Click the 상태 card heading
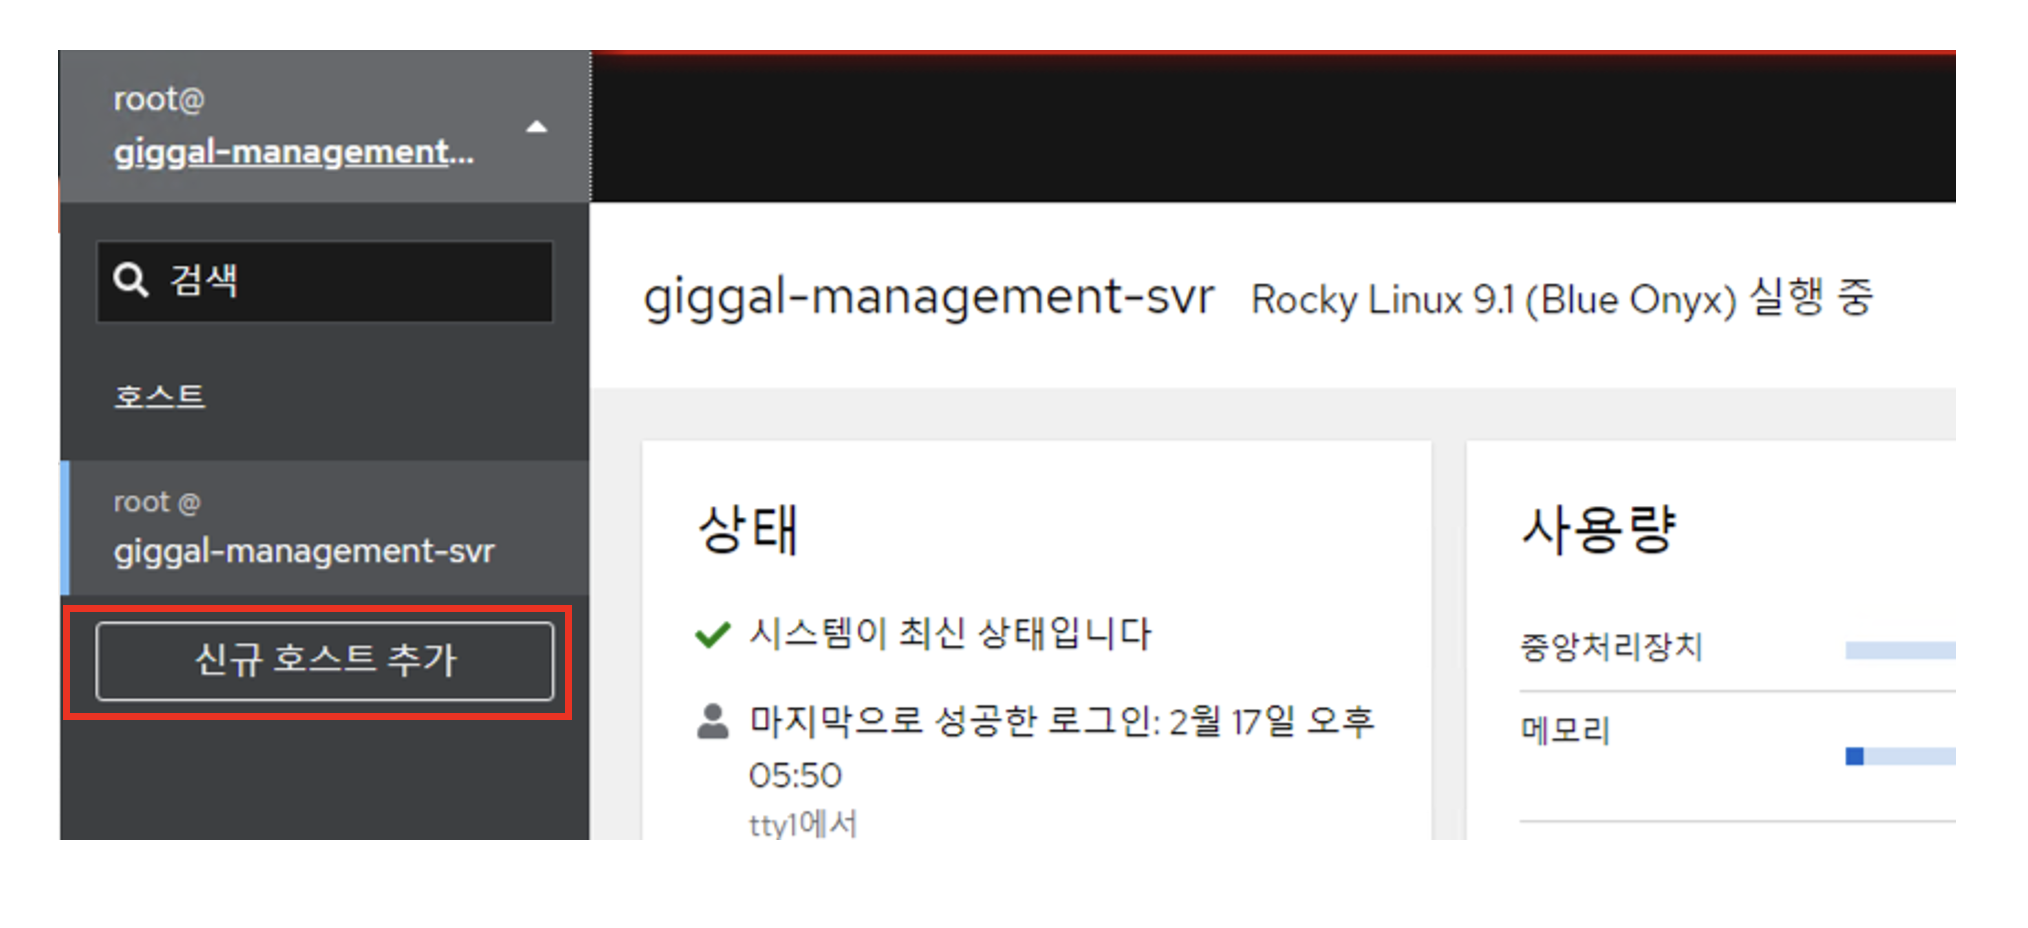Viewport: 2028px width, 928px height. pos(748,529)
